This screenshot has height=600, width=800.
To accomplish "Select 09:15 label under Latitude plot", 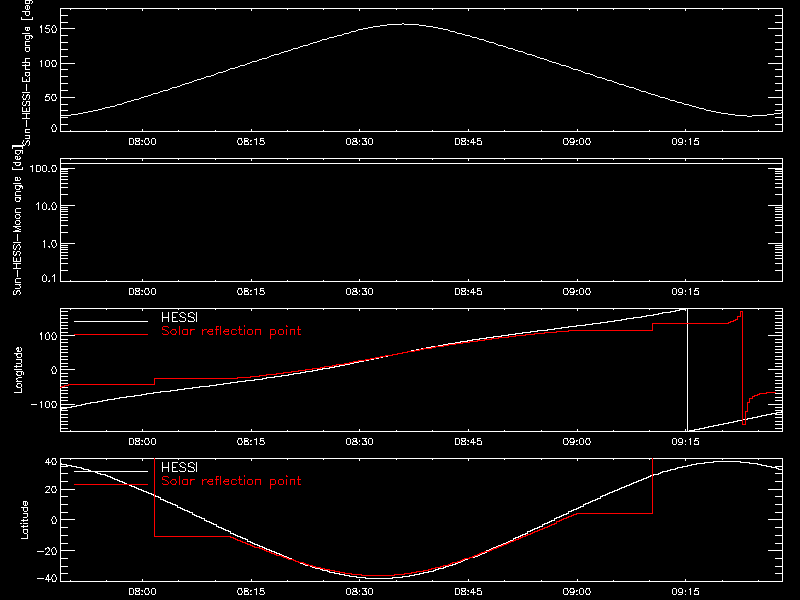I will click(686, 591).
